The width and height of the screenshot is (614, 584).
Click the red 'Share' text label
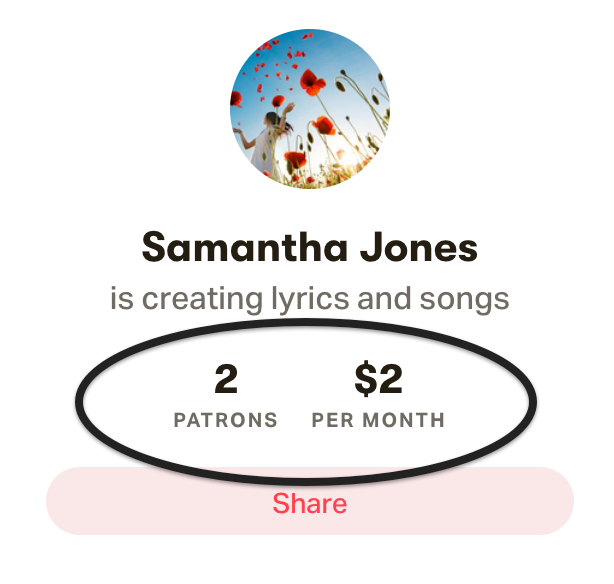coord(310,503)
